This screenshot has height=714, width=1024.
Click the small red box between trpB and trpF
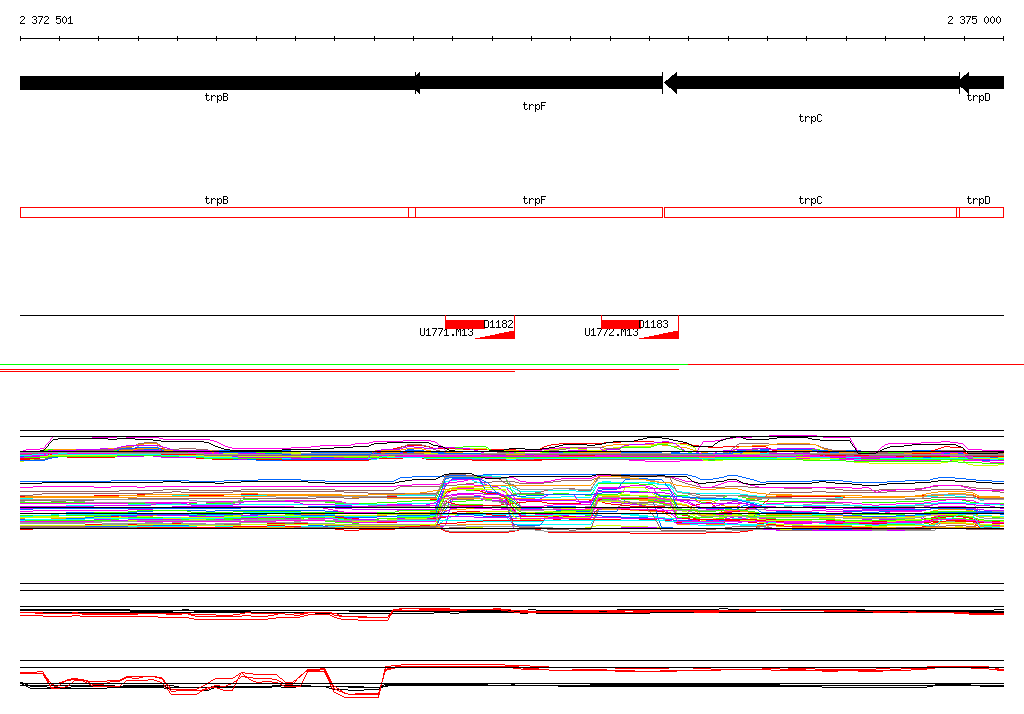pyautogui.click(x=412, y=212)
